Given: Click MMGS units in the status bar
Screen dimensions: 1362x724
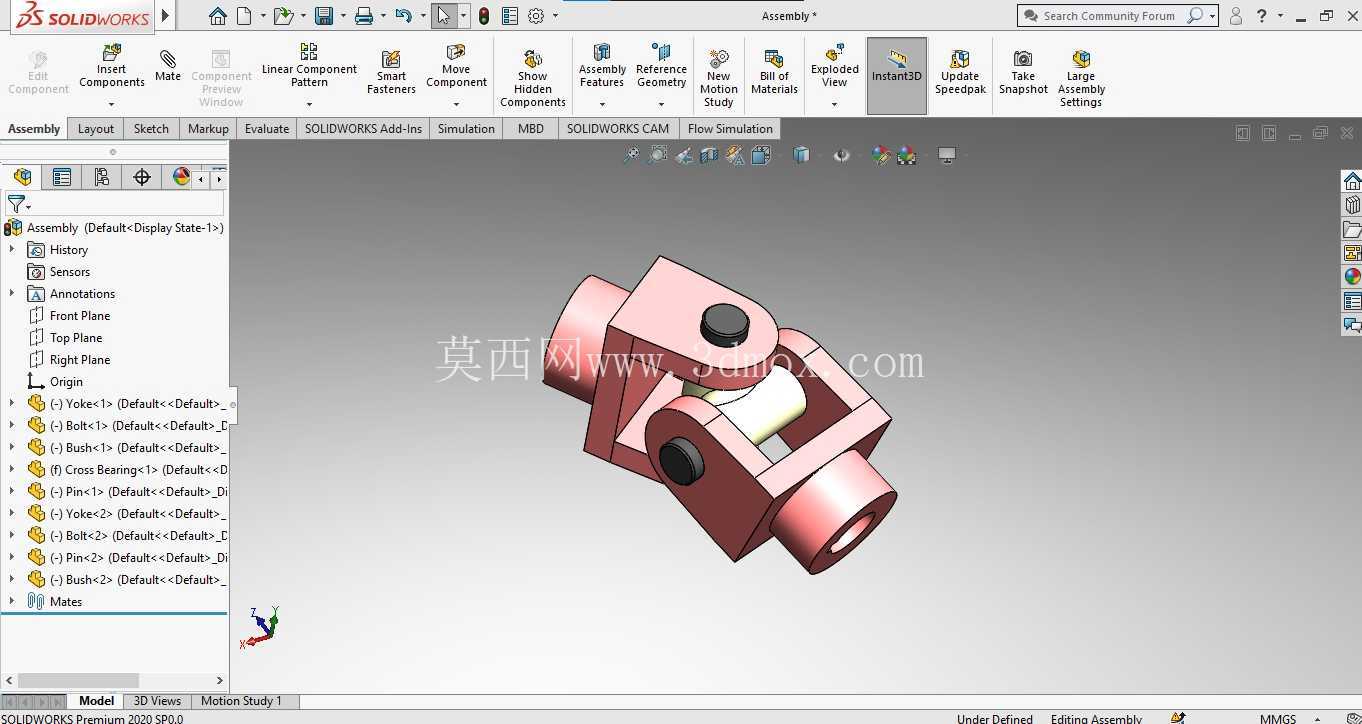Looking at the screenshot, I should pos(1277,718).
